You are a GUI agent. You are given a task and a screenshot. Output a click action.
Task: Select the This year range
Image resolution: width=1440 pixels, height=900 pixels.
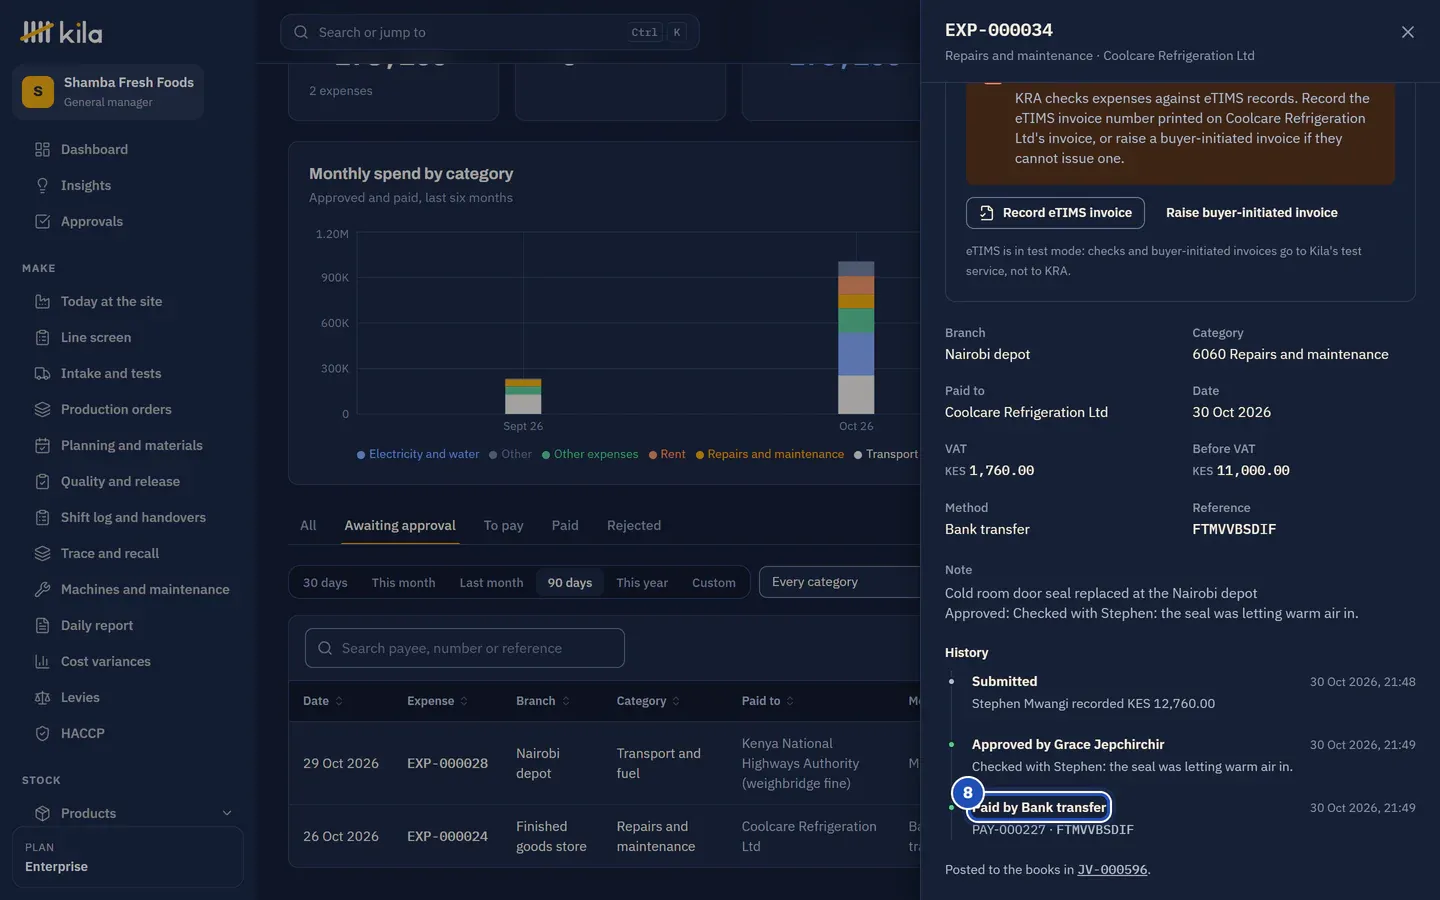(642, 583)
